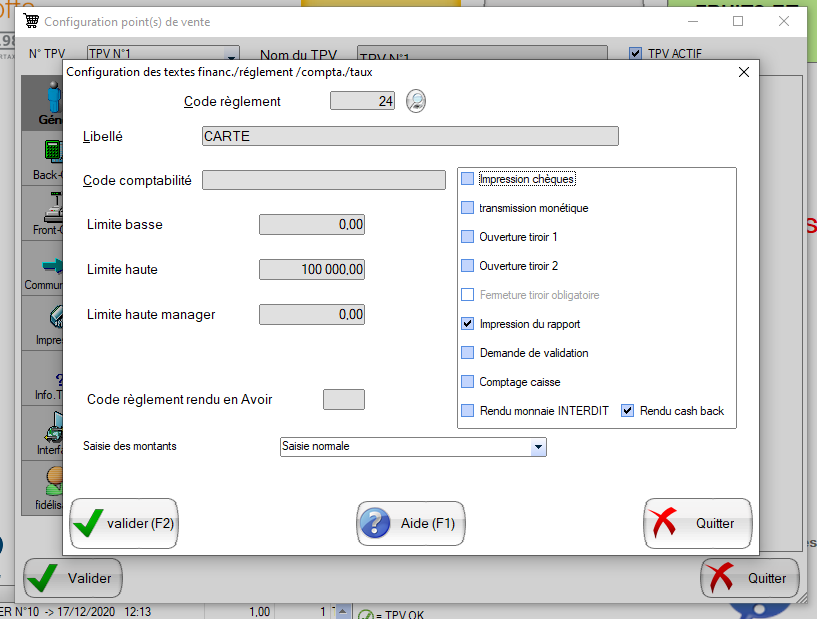Click the blue question mark Aide icon

coord(375,523)
